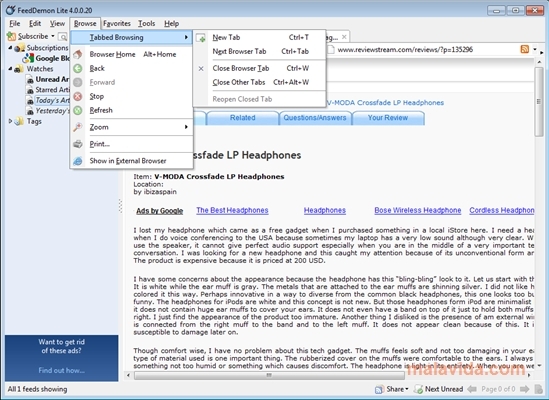Click the search magnifier icon in toolbar
549x400 pixels.
[x=62, y=36]
